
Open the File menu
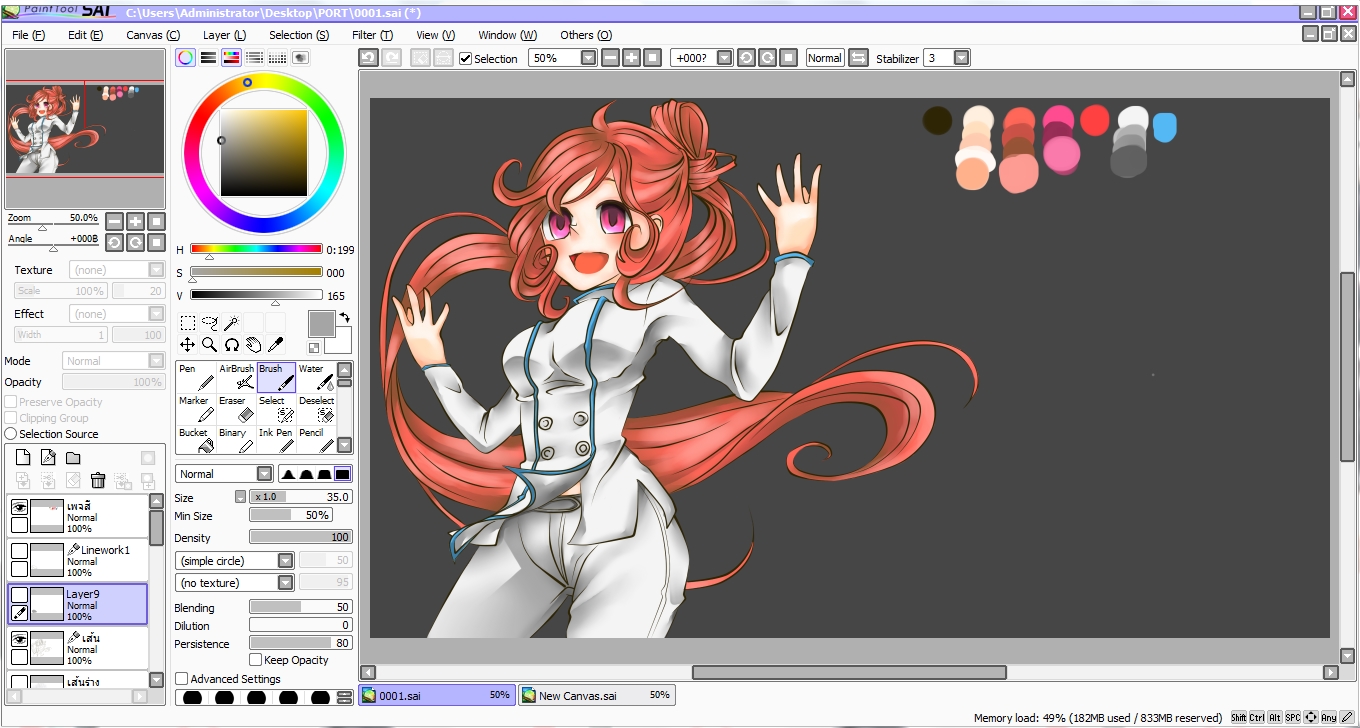tap(28, 35)
